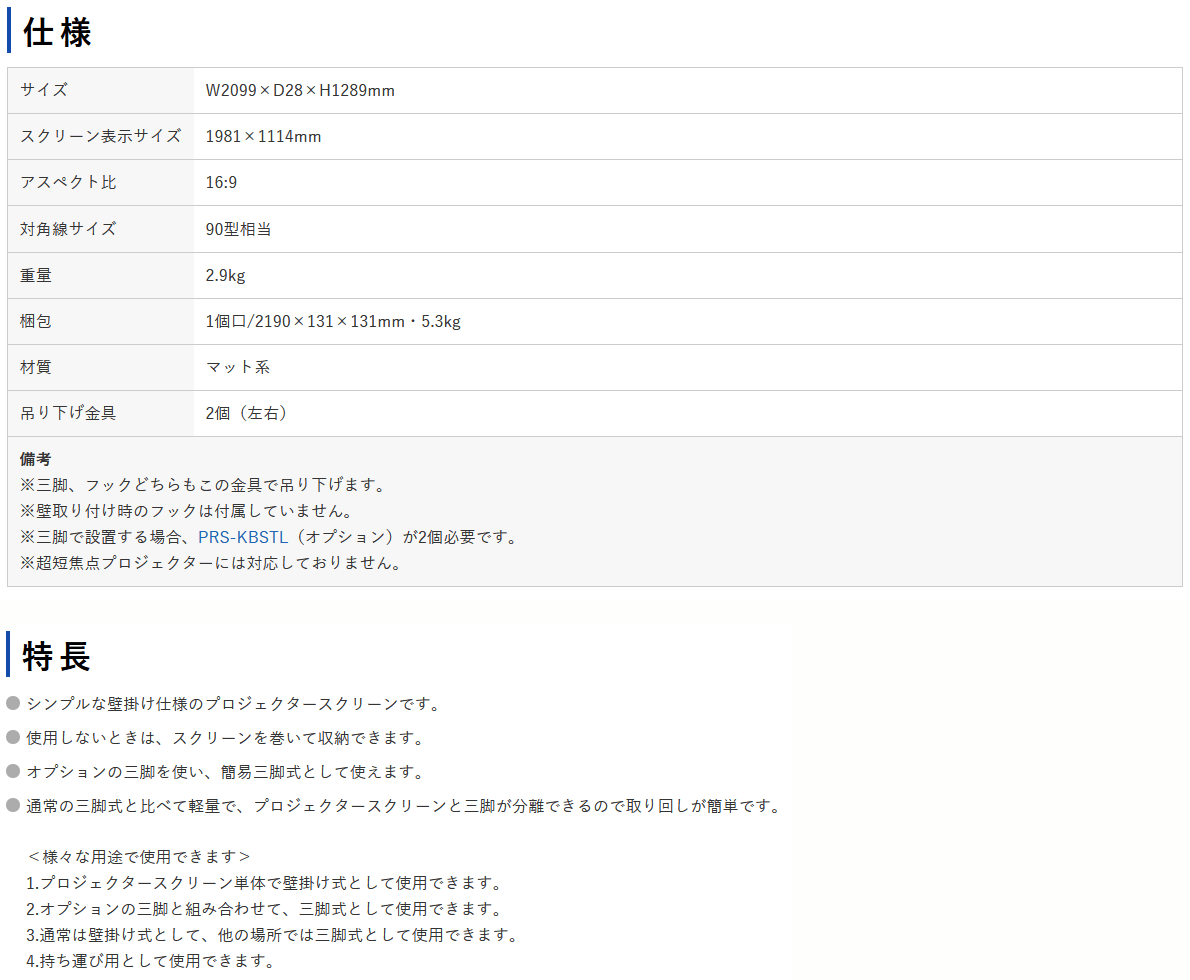
Task: Click usage item 2 about オプションの三脚と組み合わせて
Action: point(266,909)
